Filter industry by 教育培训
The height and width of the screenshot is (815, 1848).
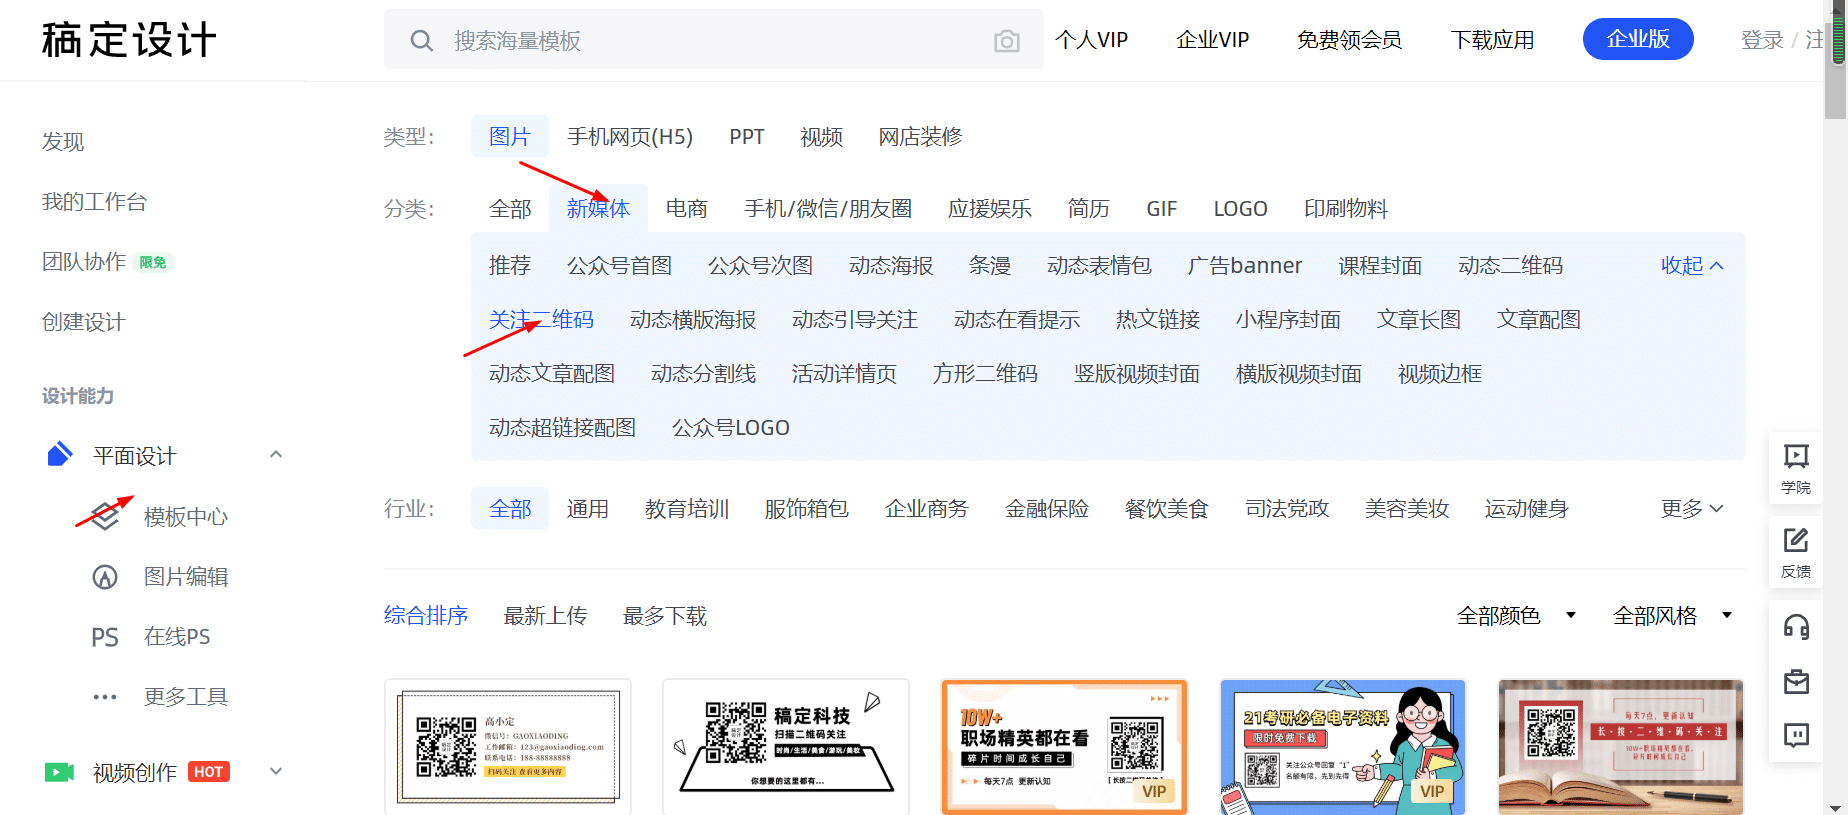pyautogui.click(x=687, y=509)
